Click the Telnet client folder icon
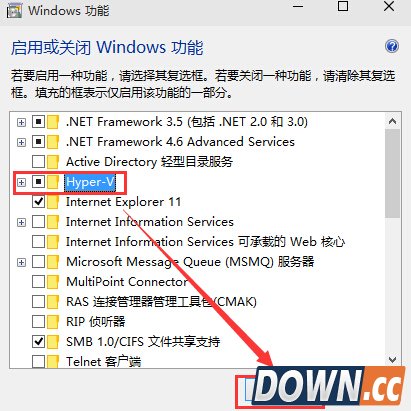This screenshot has width=411, height=411. (x=53, y=361)
